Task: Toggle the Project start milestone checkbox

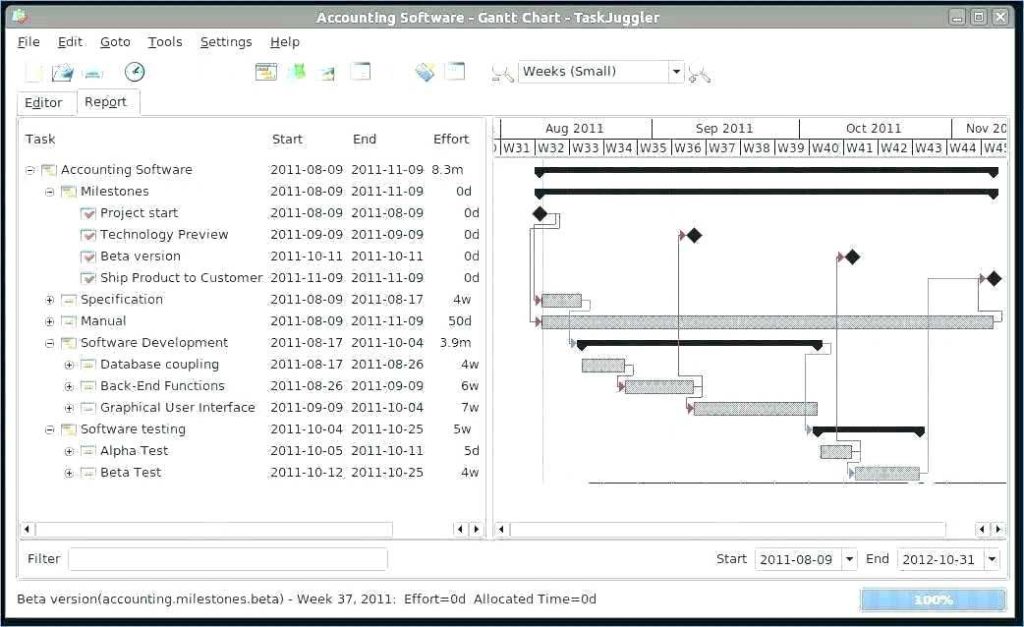Action: pyautogui.click(x=88, y=212)
